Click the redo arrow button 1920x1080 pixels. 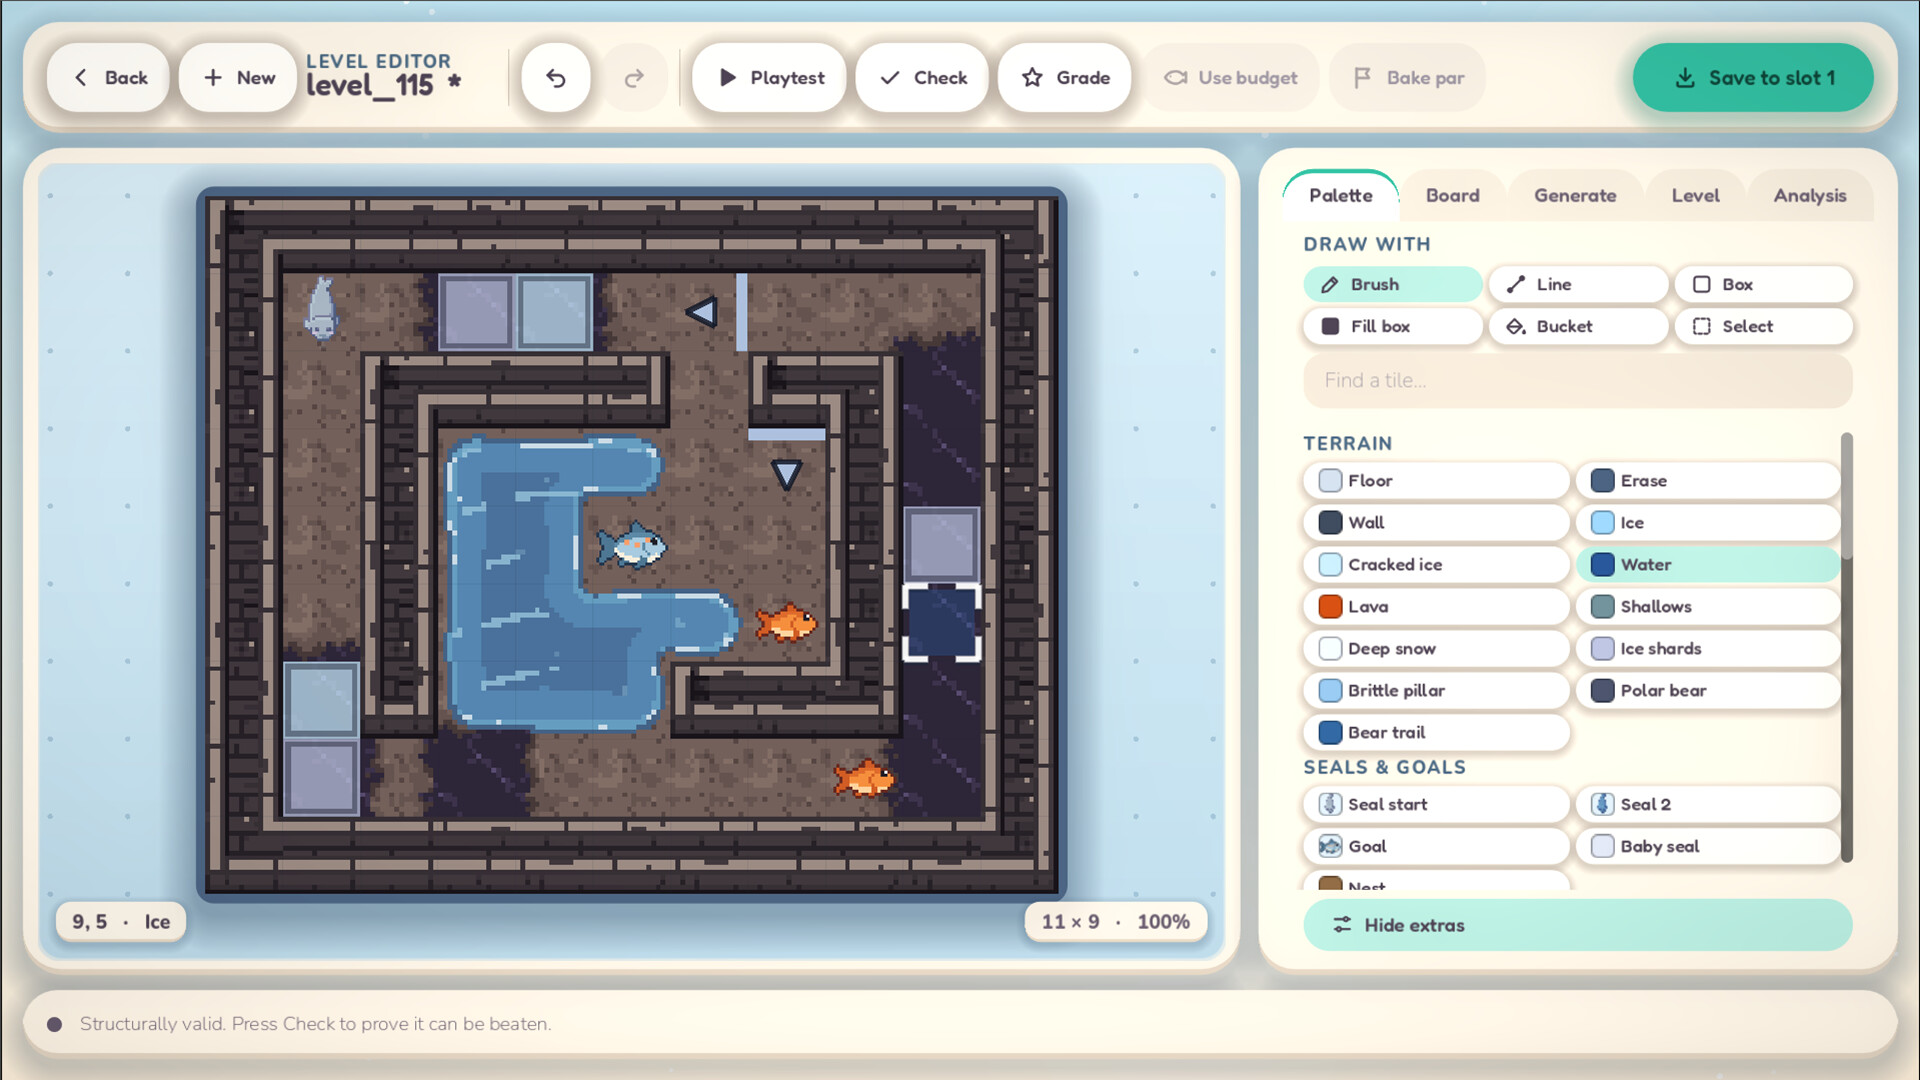[x=634, y=78]
